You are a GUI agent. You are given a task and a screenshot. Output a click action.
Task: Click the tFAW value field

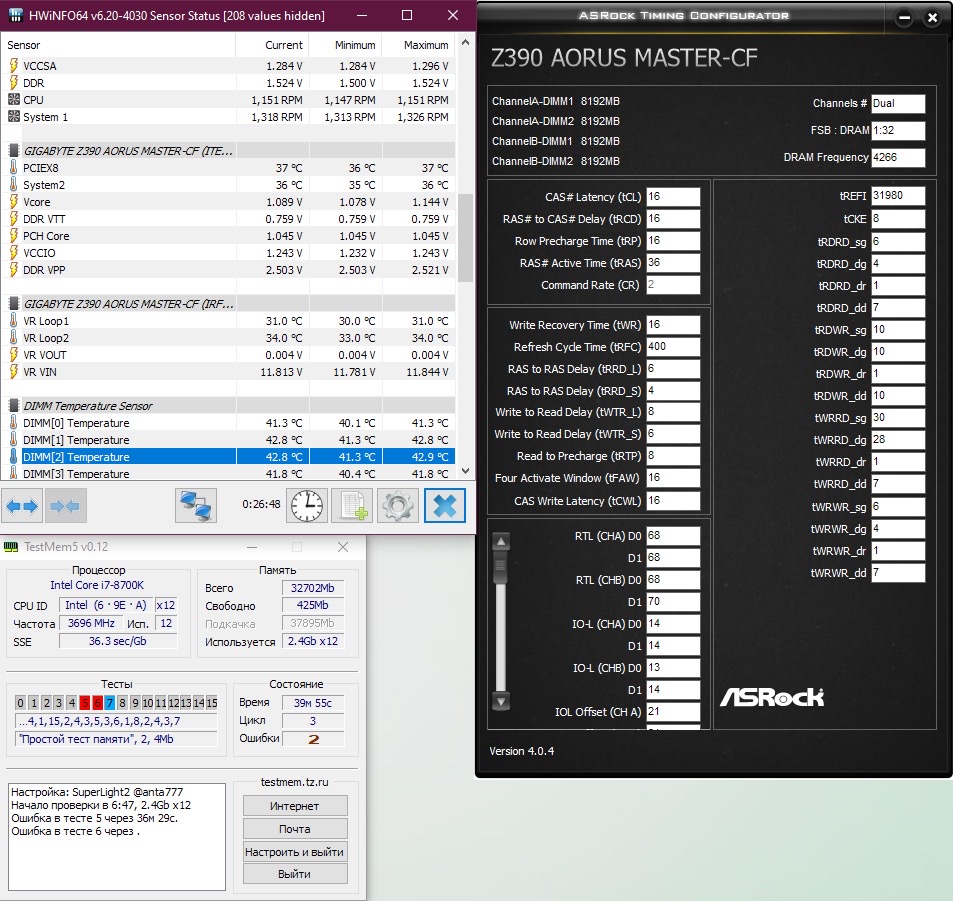click(673, 478)
